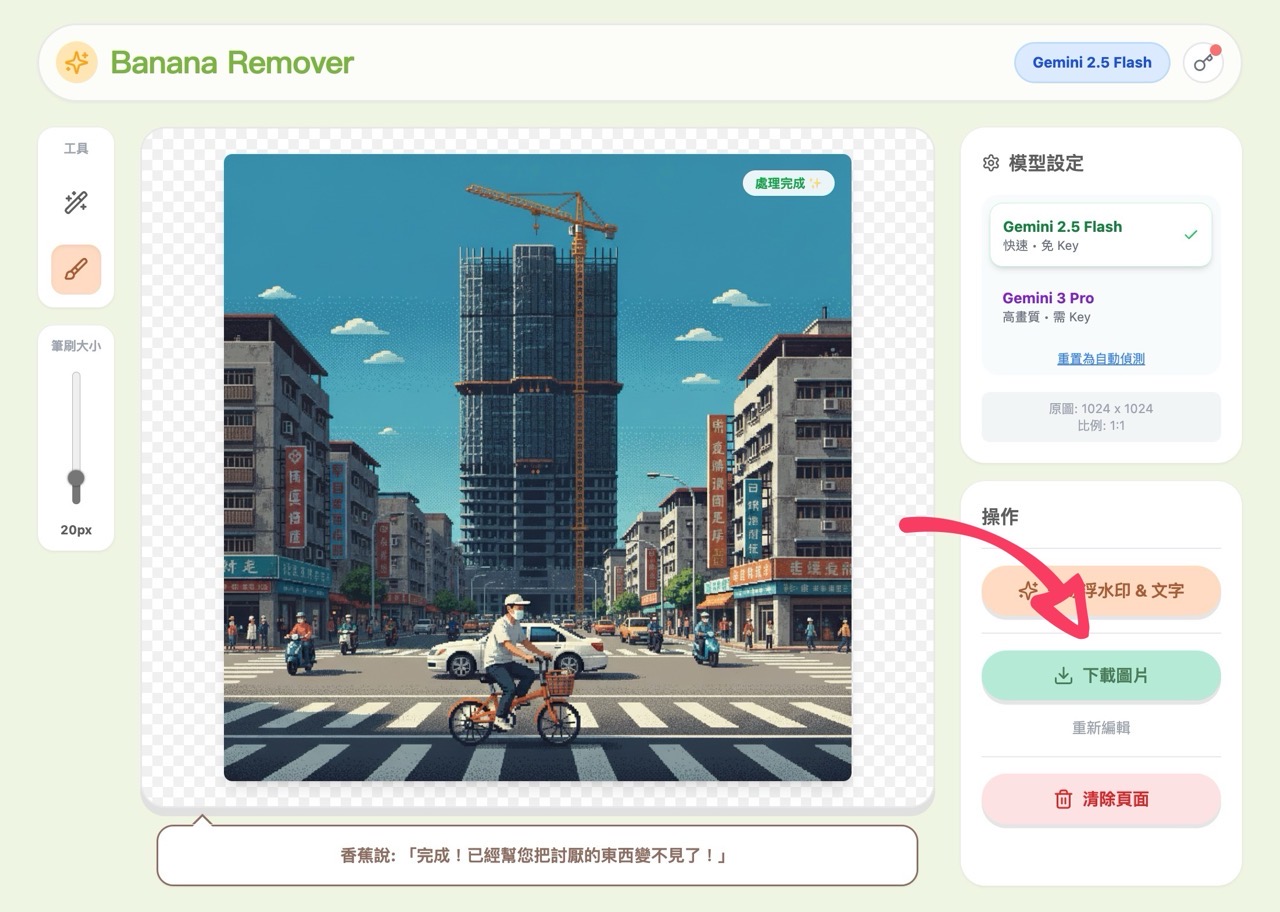The width and height of the screenshot is (1280, 912).
Task: Open the API key settings icon
Action: click(x=1203, y=63)
